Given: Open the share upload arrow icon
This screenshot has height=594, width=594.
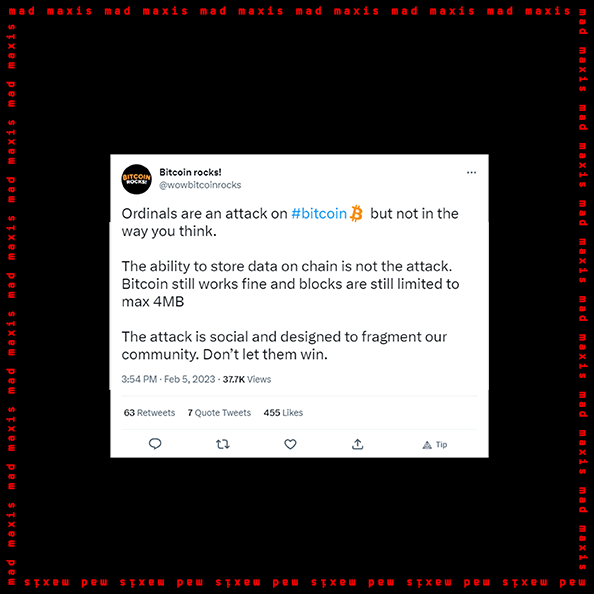Looking at the screenshot, I should click(357, 444).
